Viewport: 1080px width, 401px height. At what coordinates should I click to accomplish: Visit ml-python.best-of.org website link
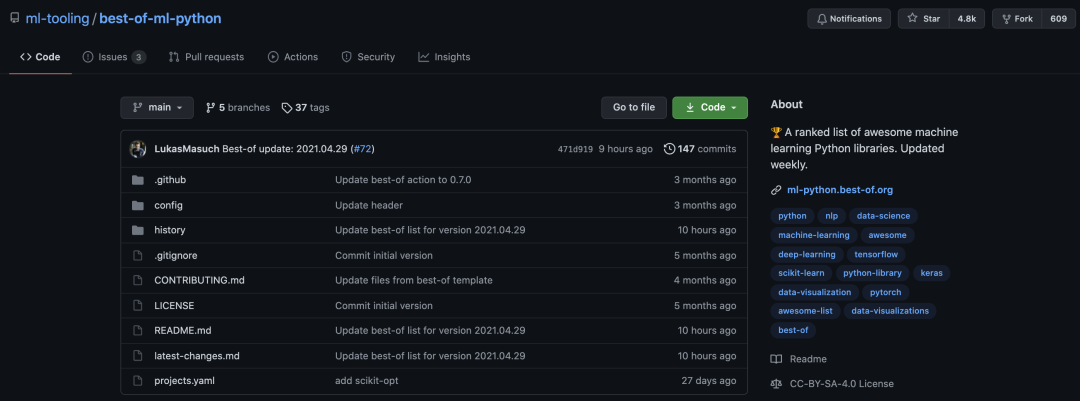click(x=840, y=189)
